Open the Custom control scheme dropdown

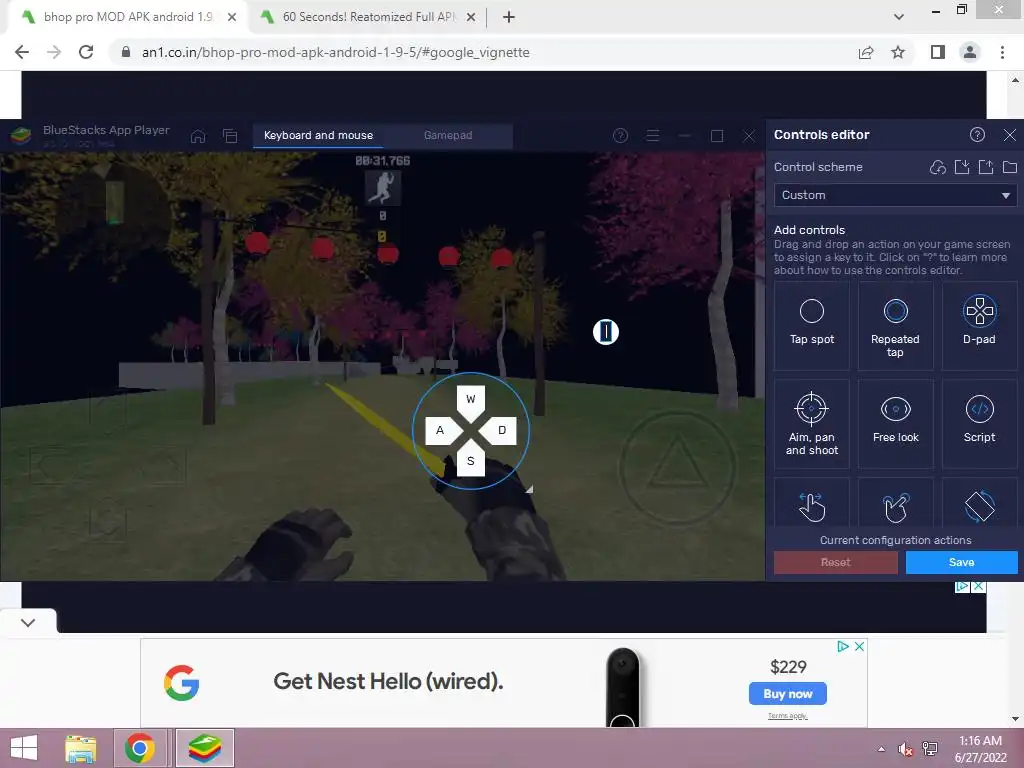point(895,195)
